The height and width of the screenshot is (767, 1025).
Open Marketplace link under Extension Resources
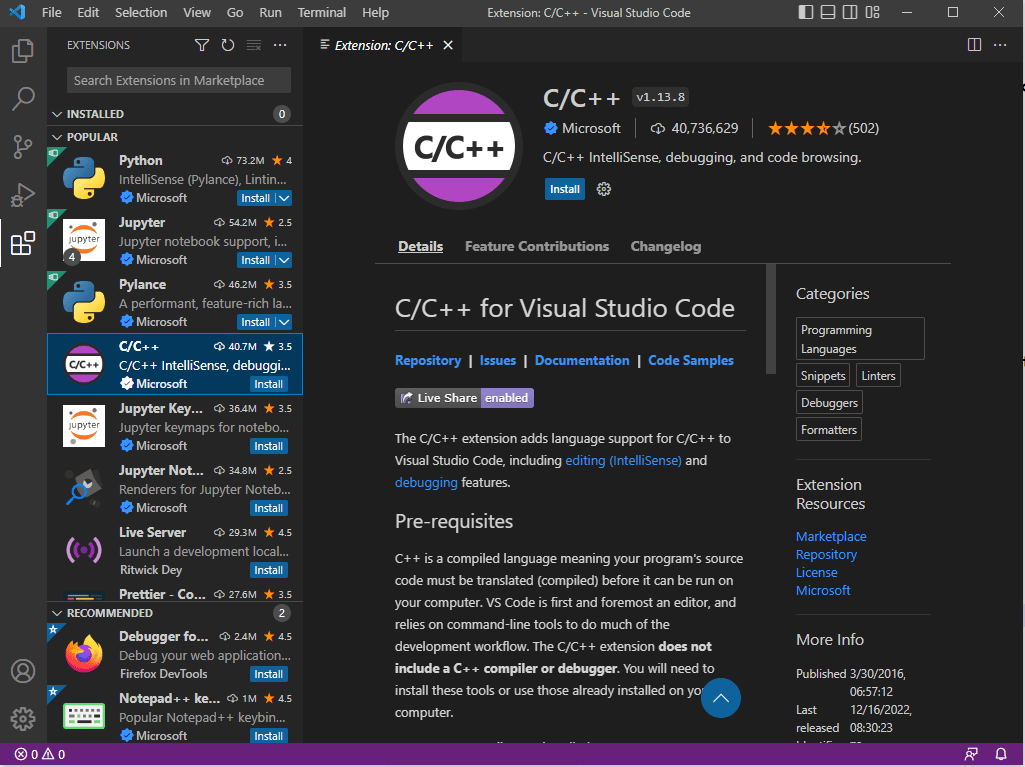pos(831,536)
